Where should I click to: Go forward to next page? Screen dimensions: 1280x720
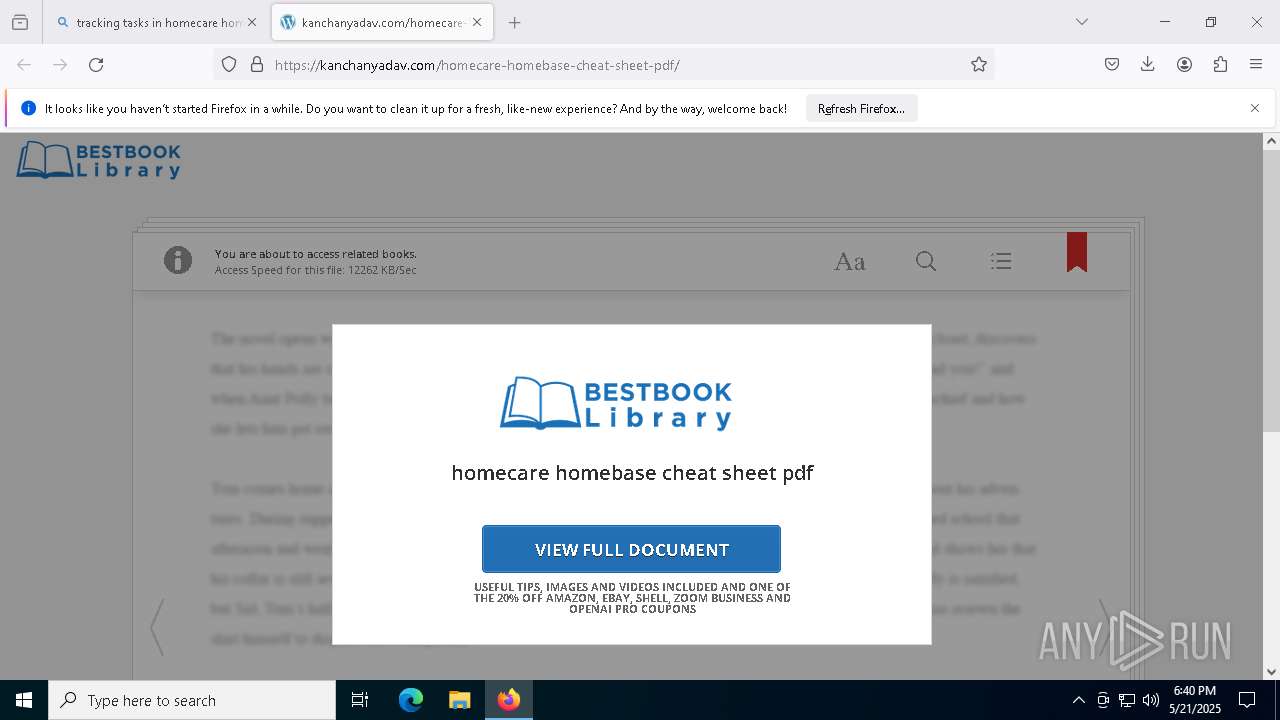tap(60, 65)
